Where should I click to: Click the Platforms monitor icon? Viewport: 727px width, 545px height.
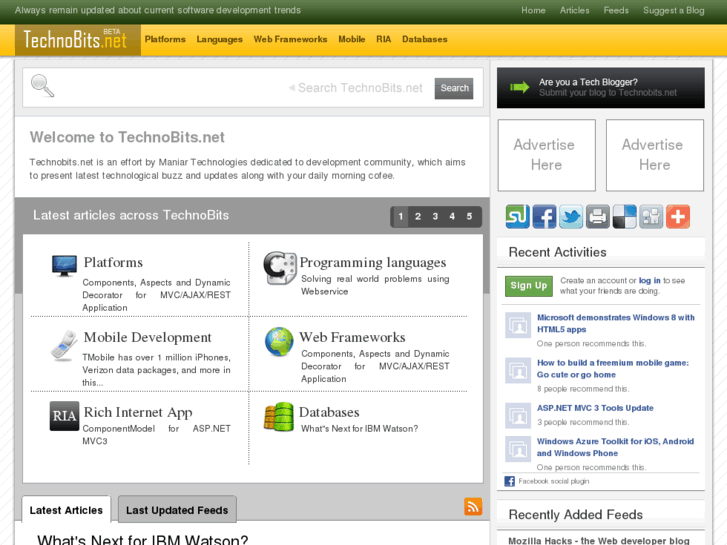[64, 266]
